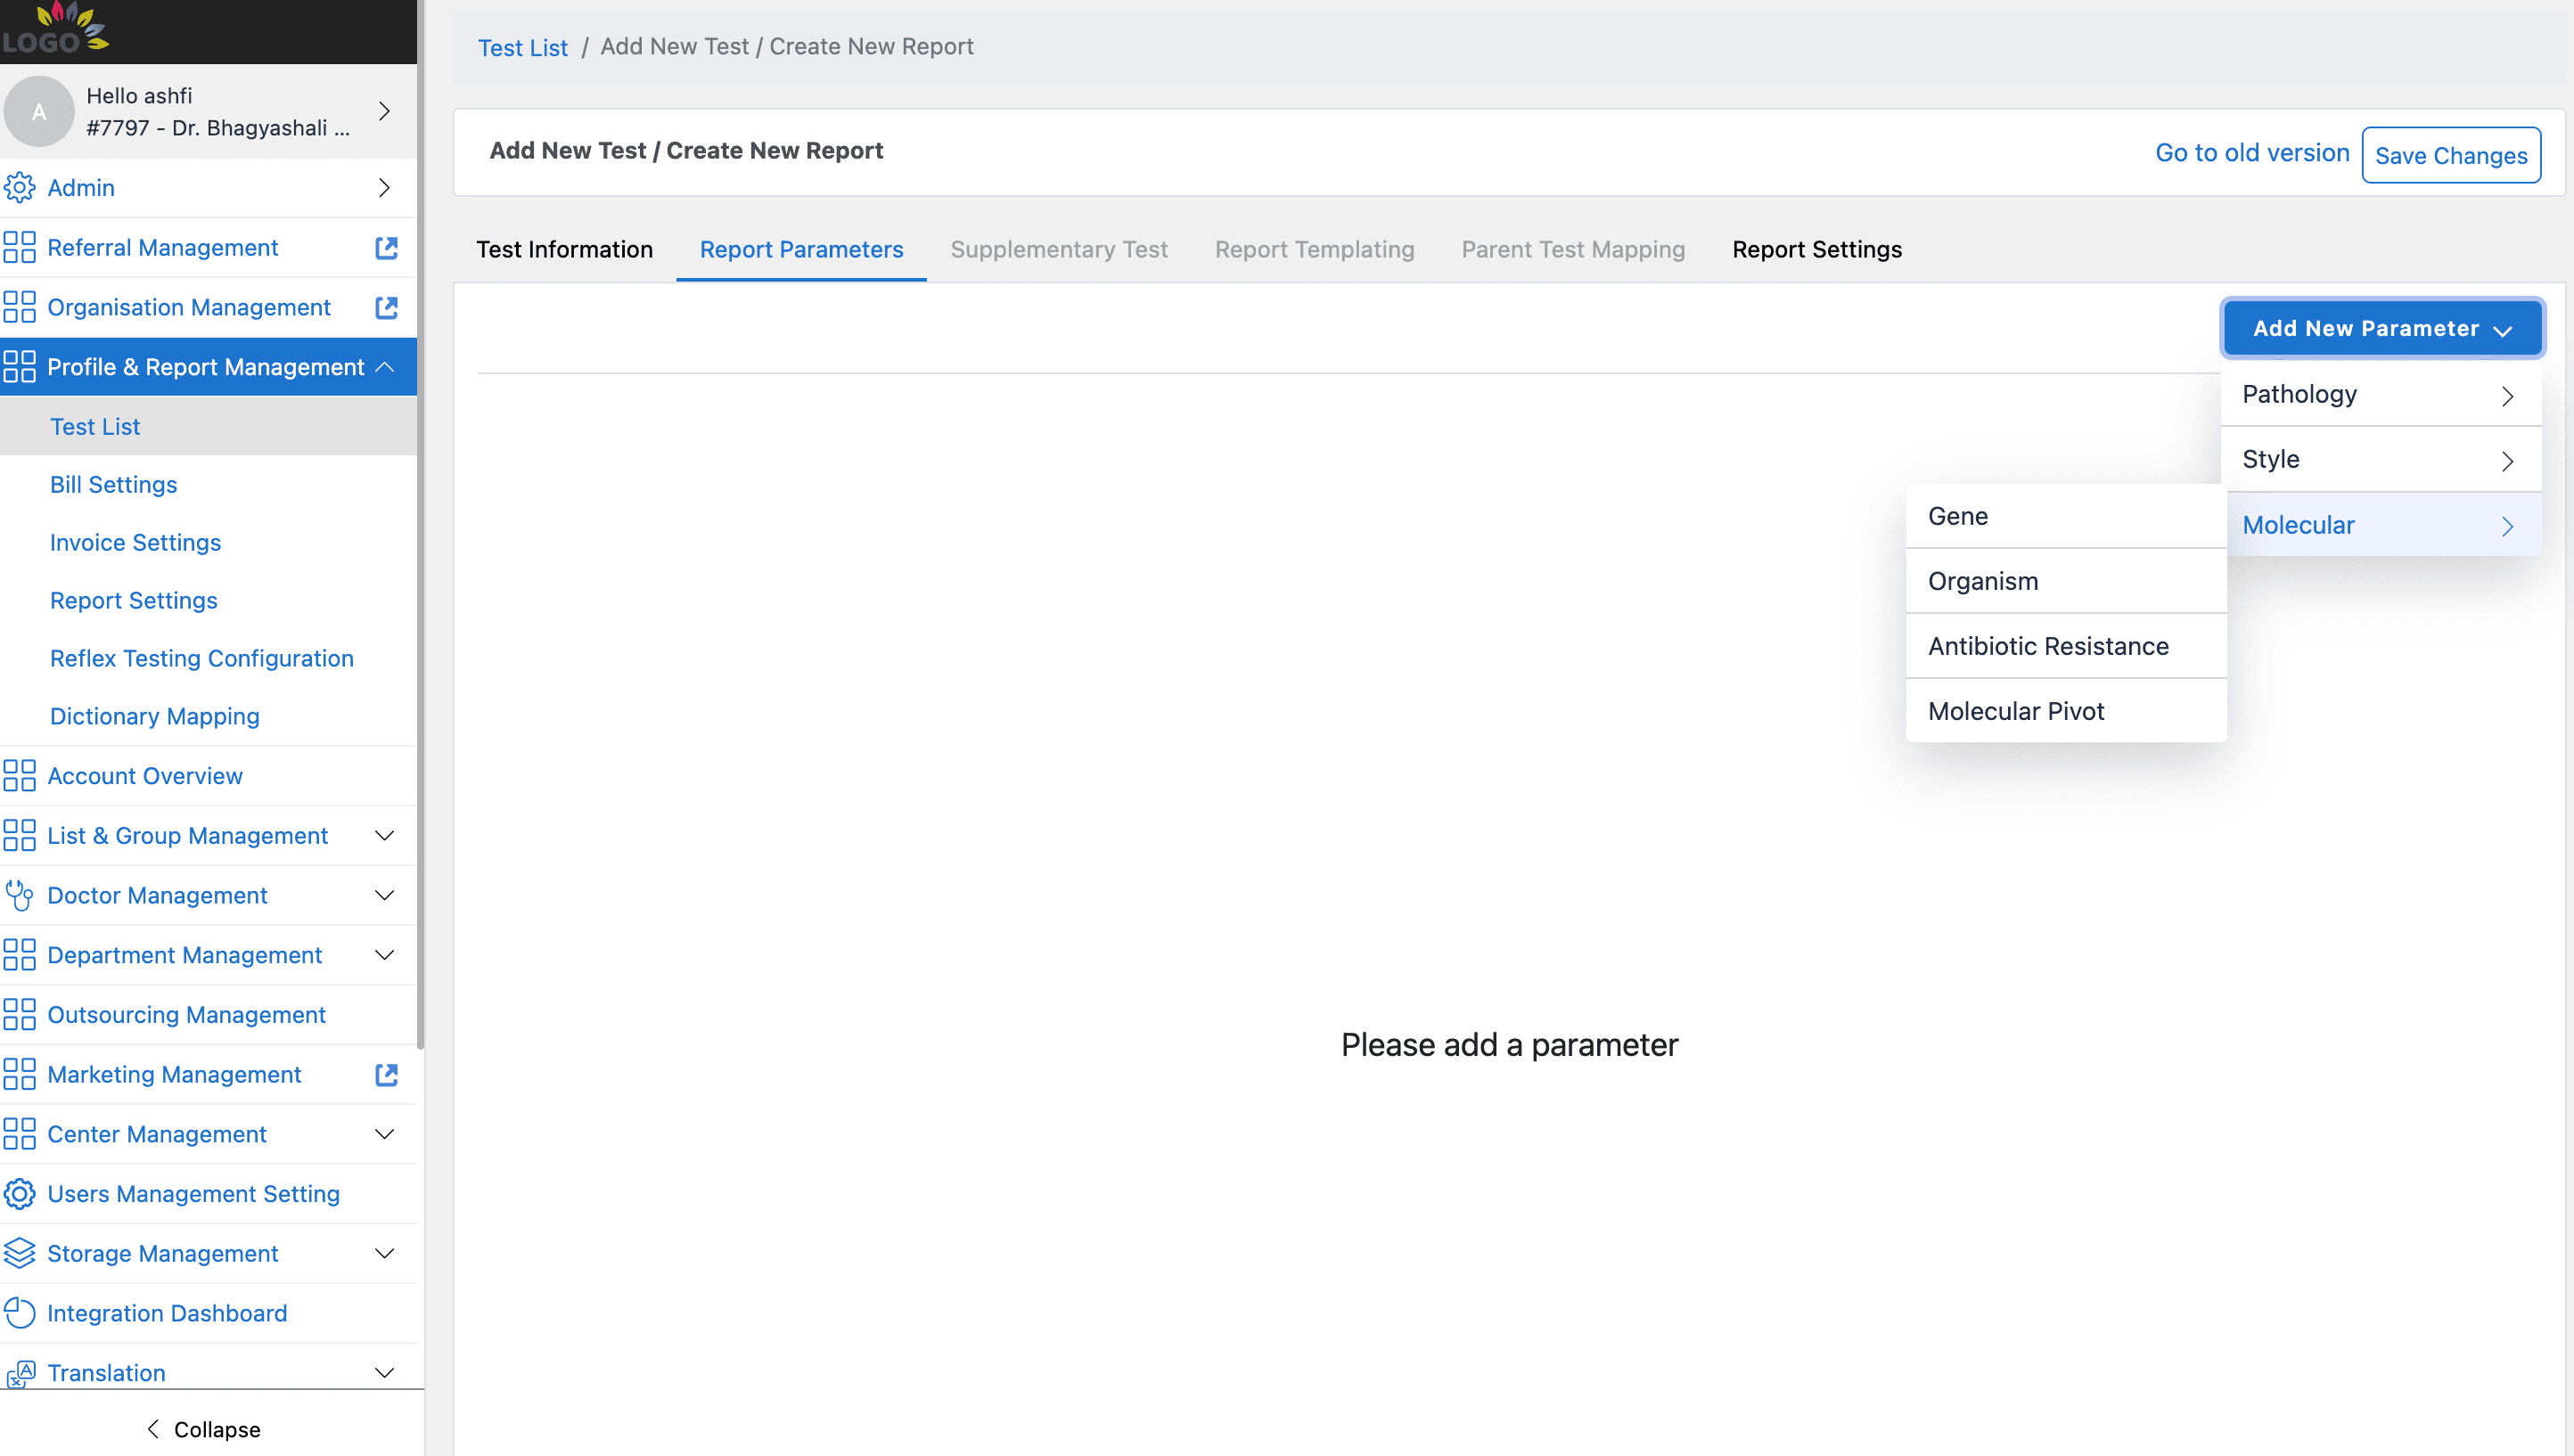Viewport: 2574px width, 1456px height.
Task: Click List & Group Management grid icon
Action: (19, 835)
